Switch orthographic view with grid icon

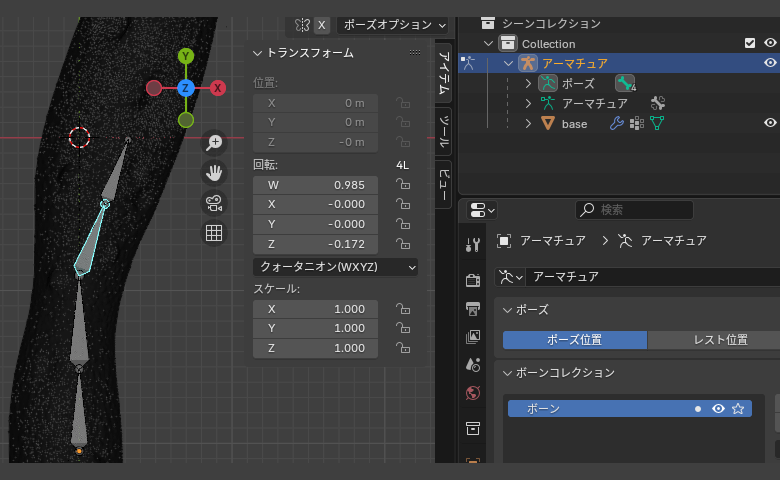(213, 233)
